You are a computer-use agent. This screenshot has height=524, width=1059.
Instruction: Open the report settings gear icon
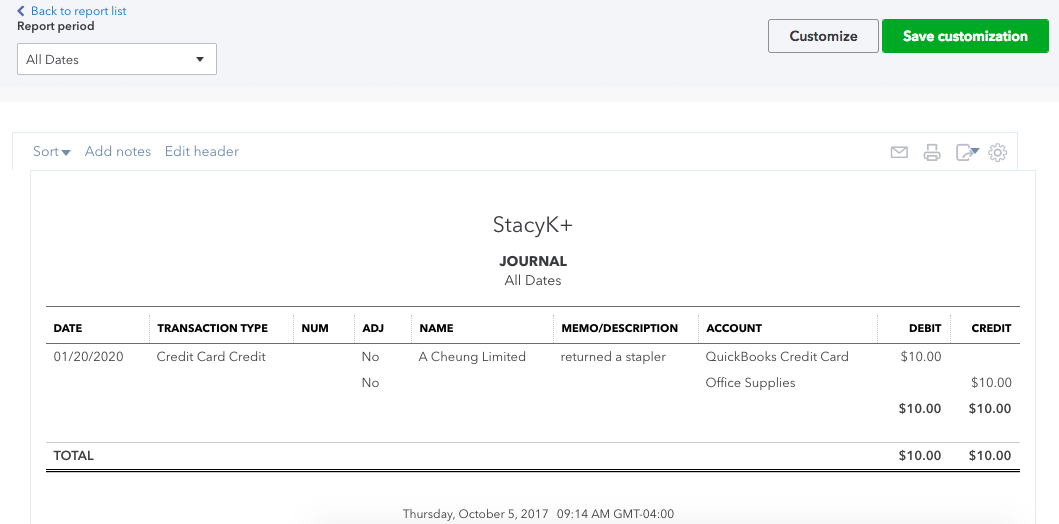pyautogui.click(x=997, y=152)
